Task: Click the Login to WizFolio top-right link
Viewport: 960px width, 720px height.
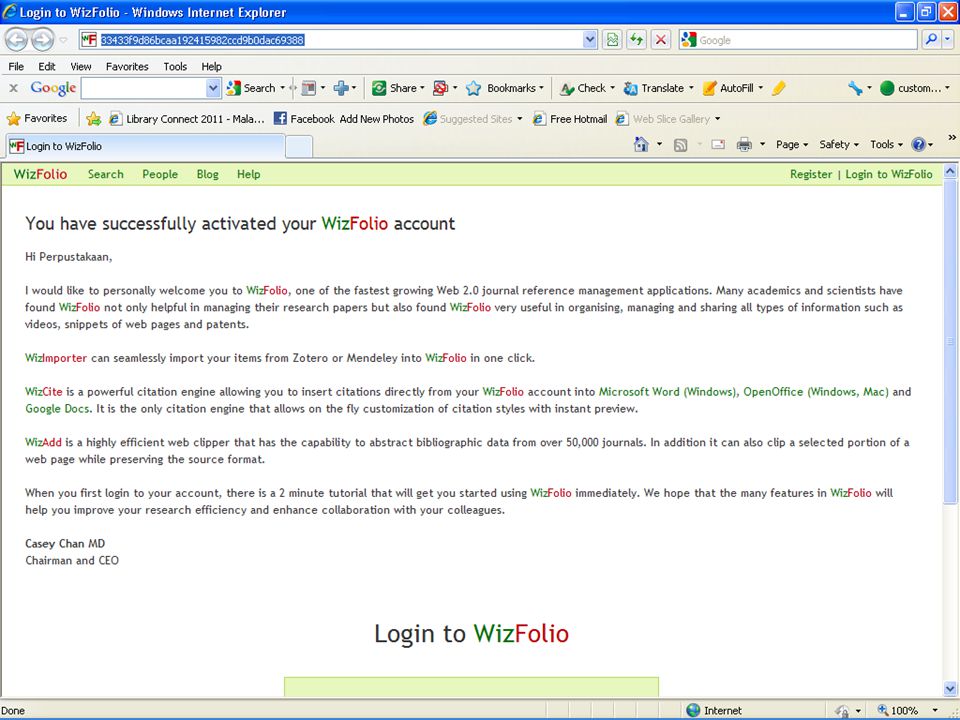Action: click(x=888, y=174)
